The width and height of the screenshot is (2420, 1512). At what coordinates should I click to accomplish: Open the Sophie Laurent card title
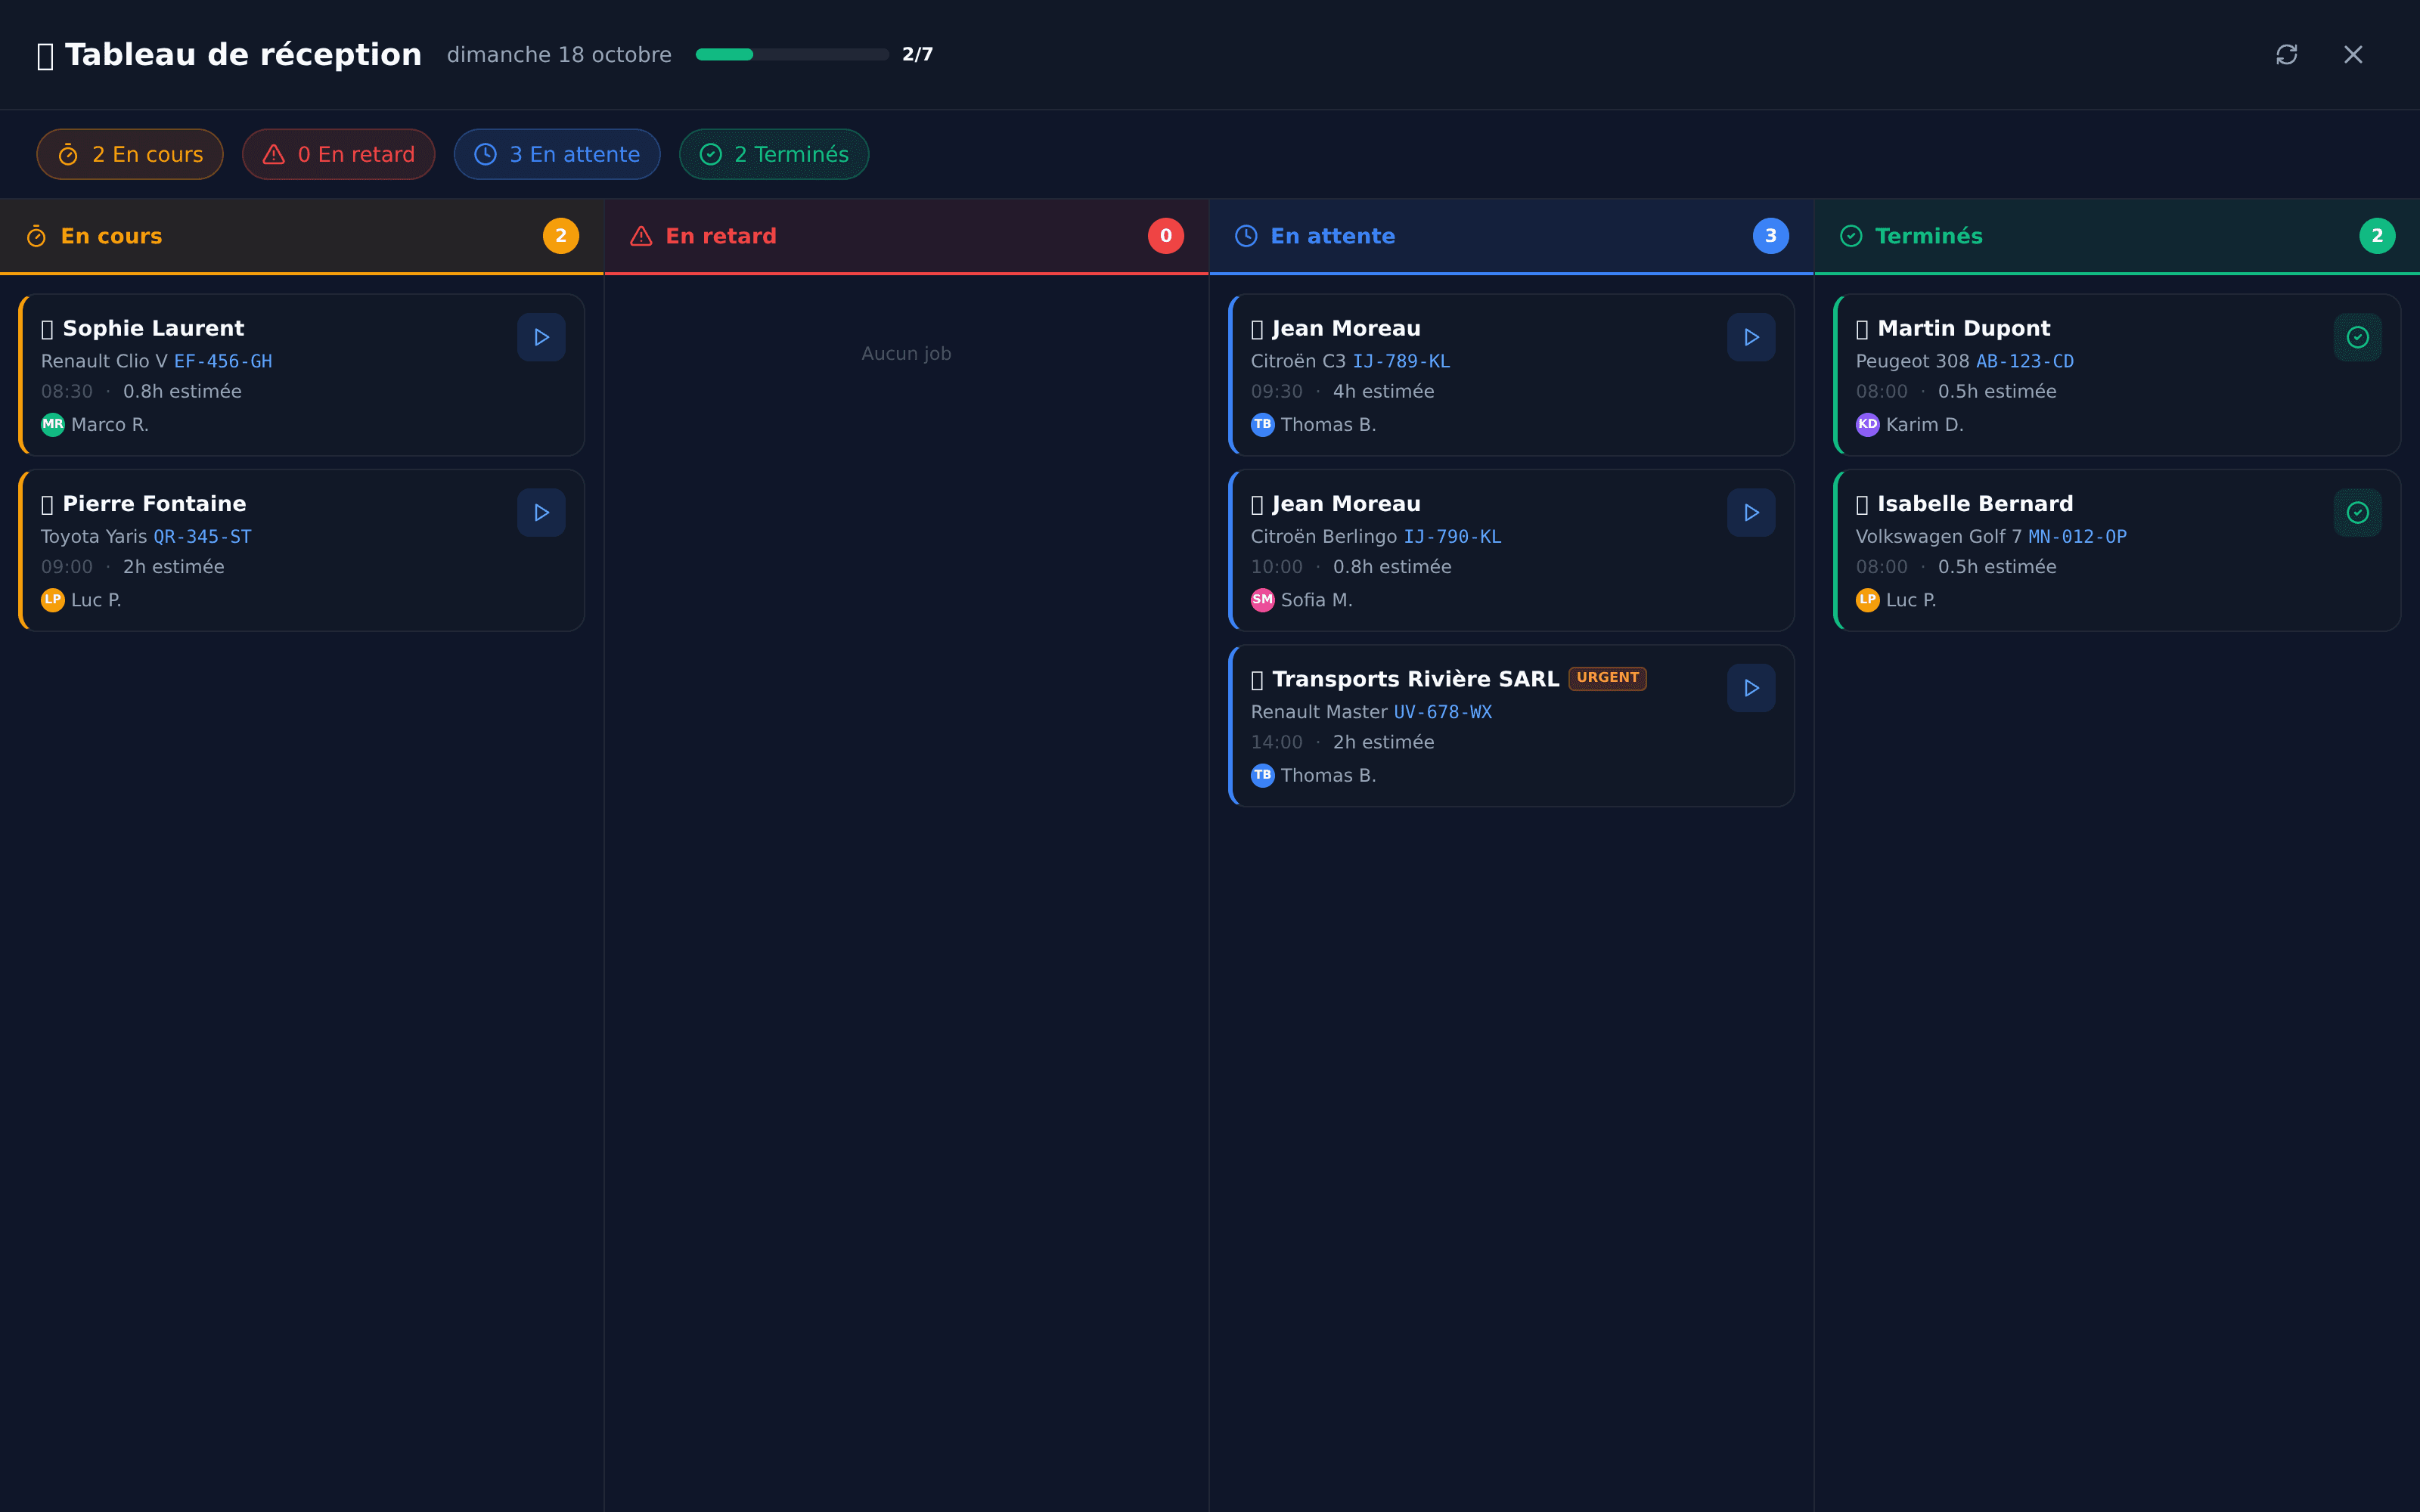[143, 328]
